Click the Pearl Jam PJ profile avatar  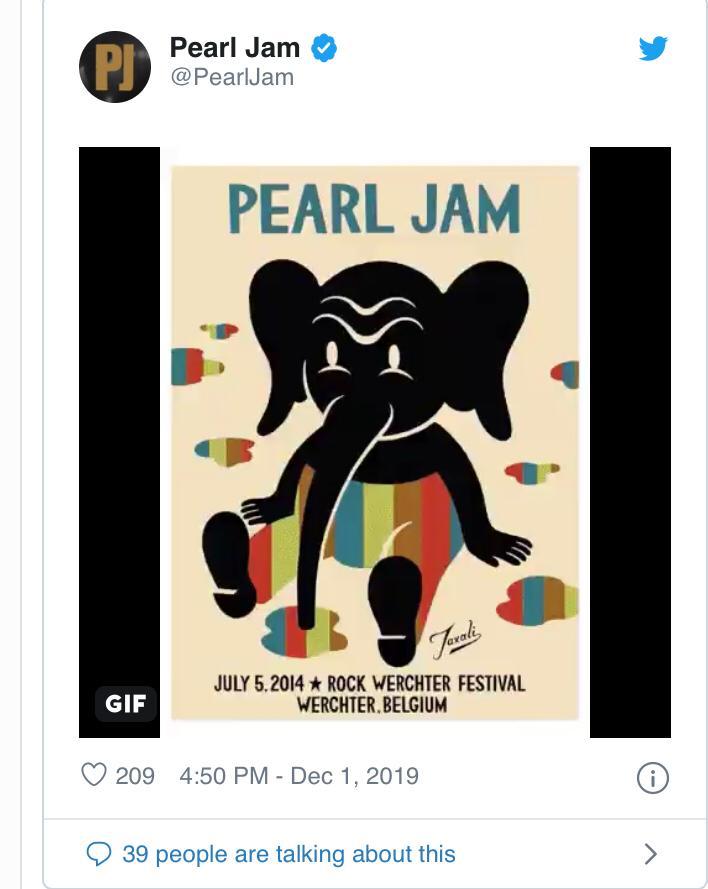[x=115, y=67]
